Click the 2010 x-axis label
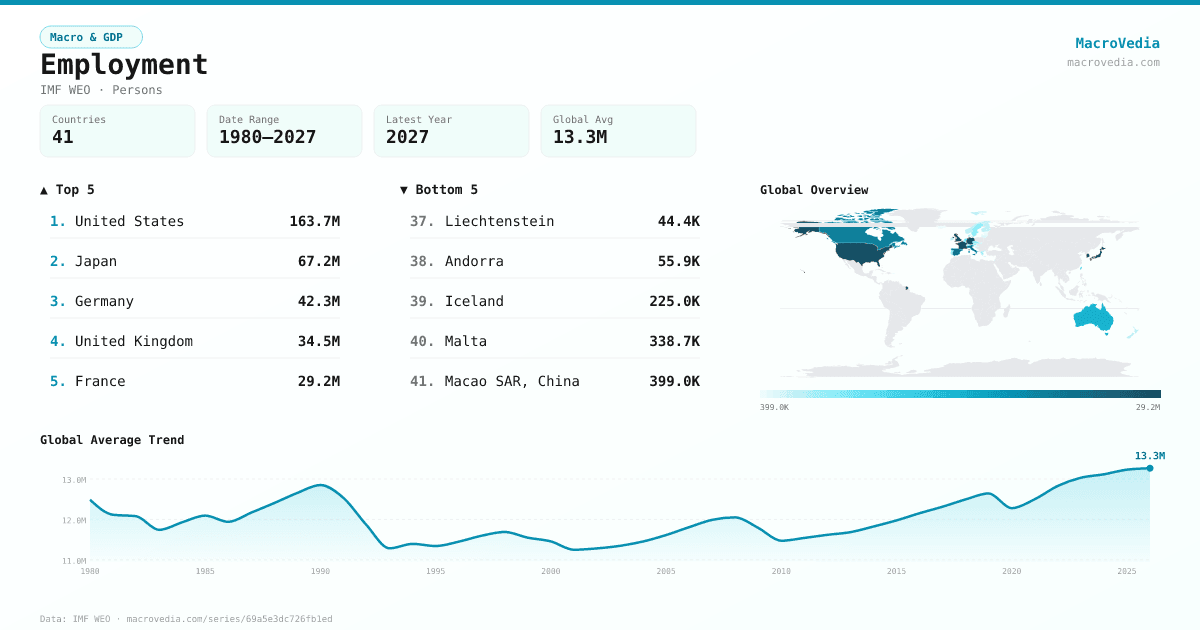 pyautogui.click(x=781, y=571)
